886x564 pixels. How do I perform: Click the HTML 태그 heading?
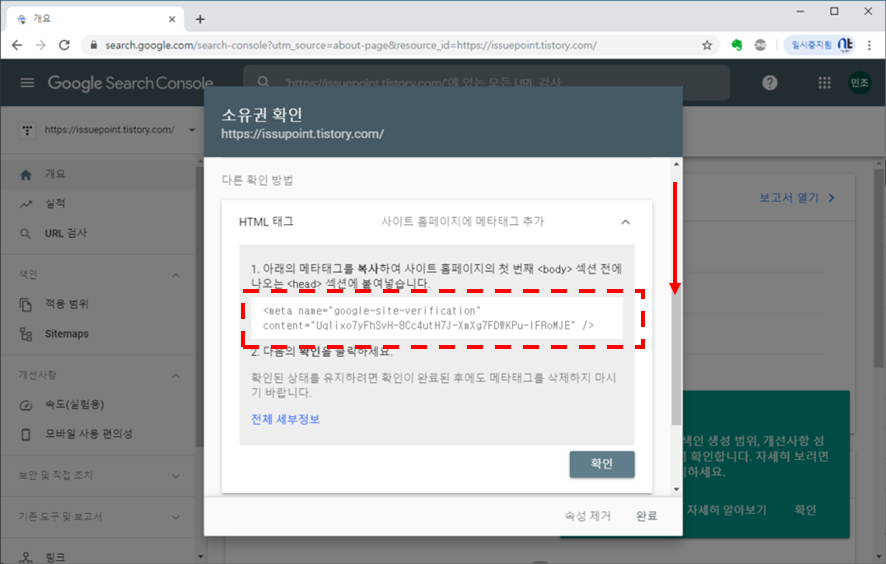tap(266, 222)
